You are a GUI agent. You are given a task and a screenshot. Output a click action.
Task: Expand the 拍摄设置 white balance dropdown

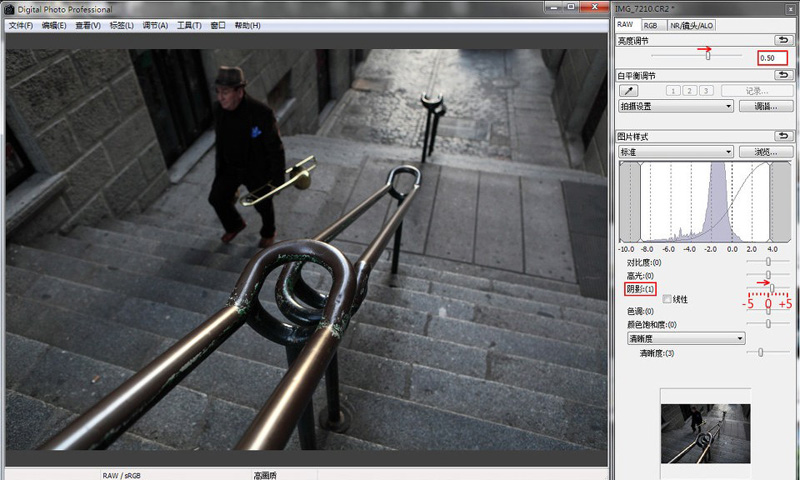(676, 106)
